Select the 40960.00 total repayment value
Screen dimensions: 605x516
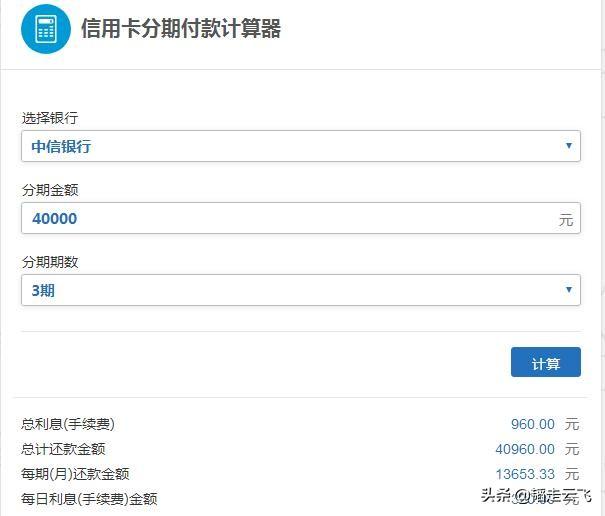pyautogui.click(x=525, y=449)
